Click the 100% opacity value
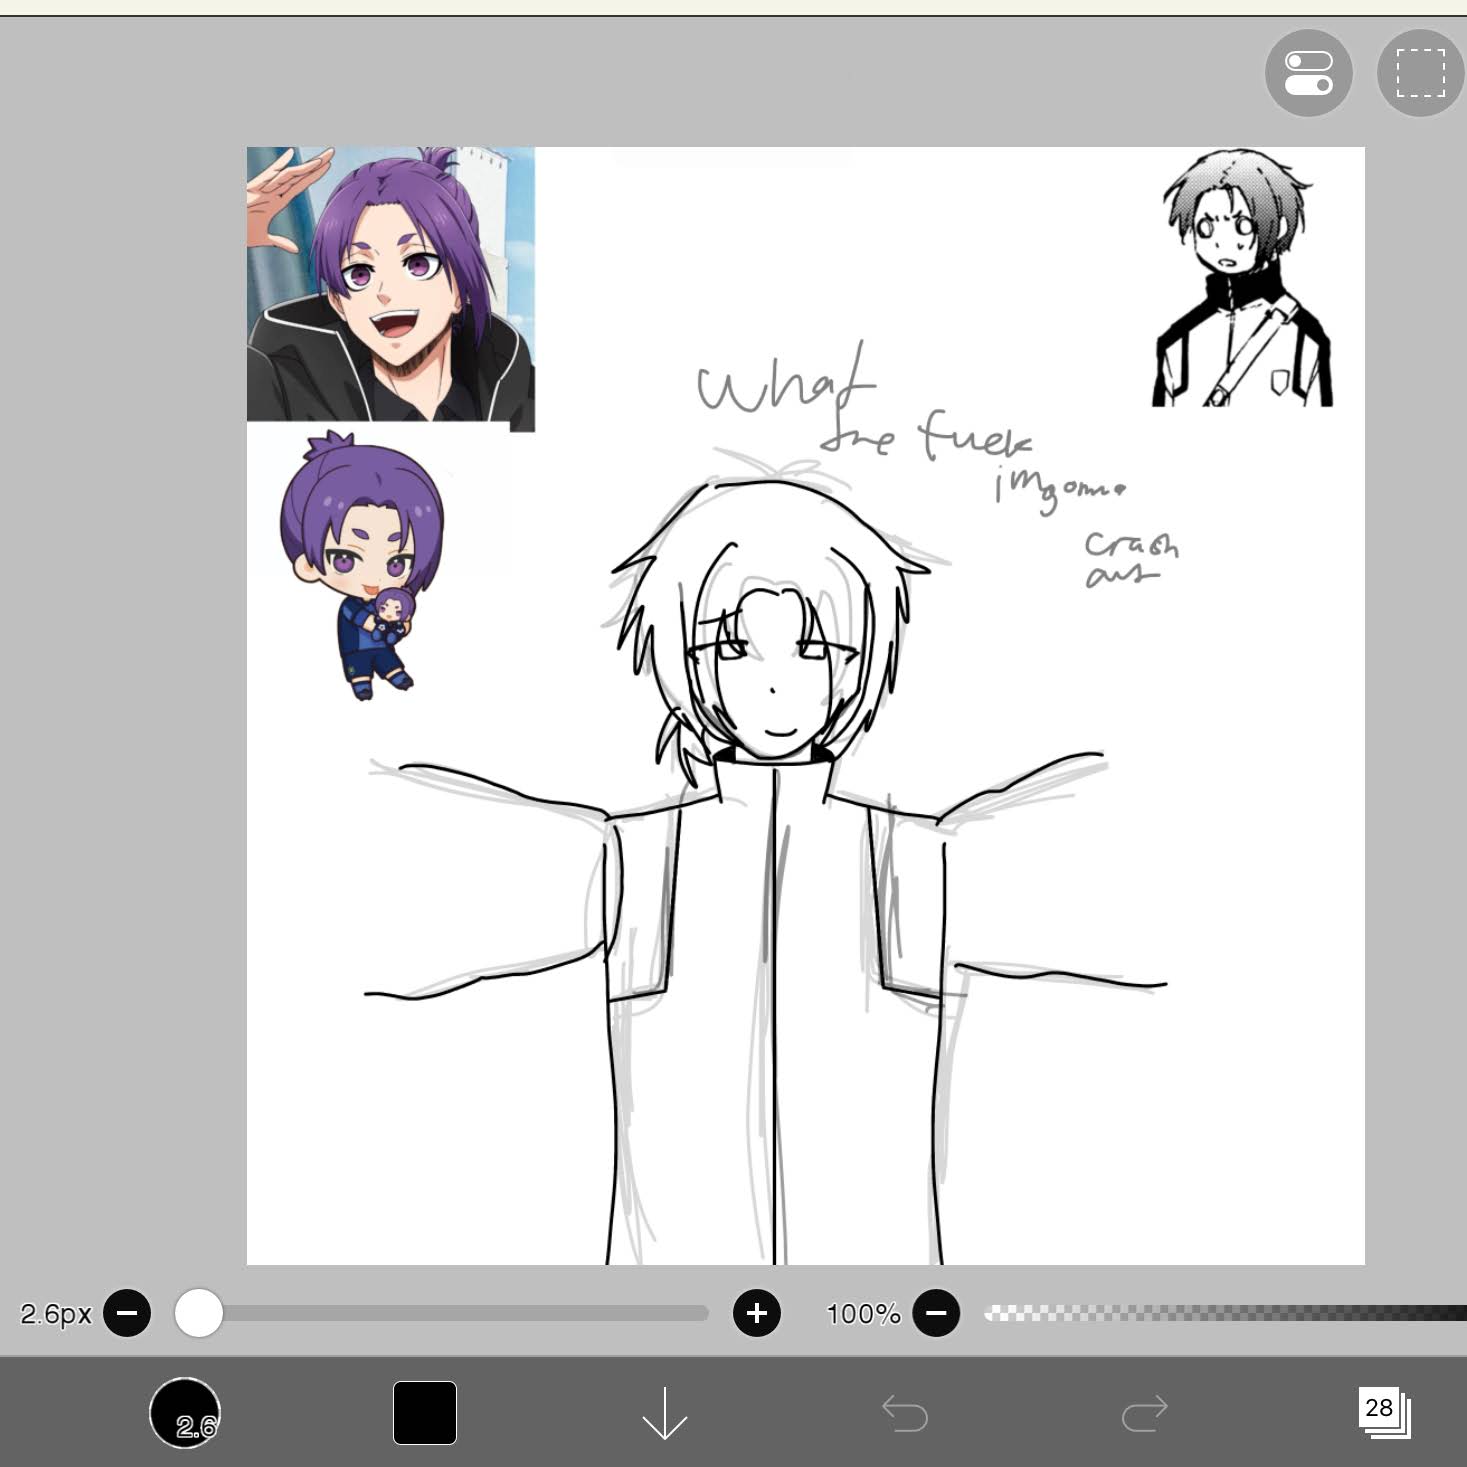The width and height of the screenshot is (1467, 1467). [x=864, y=1313]
